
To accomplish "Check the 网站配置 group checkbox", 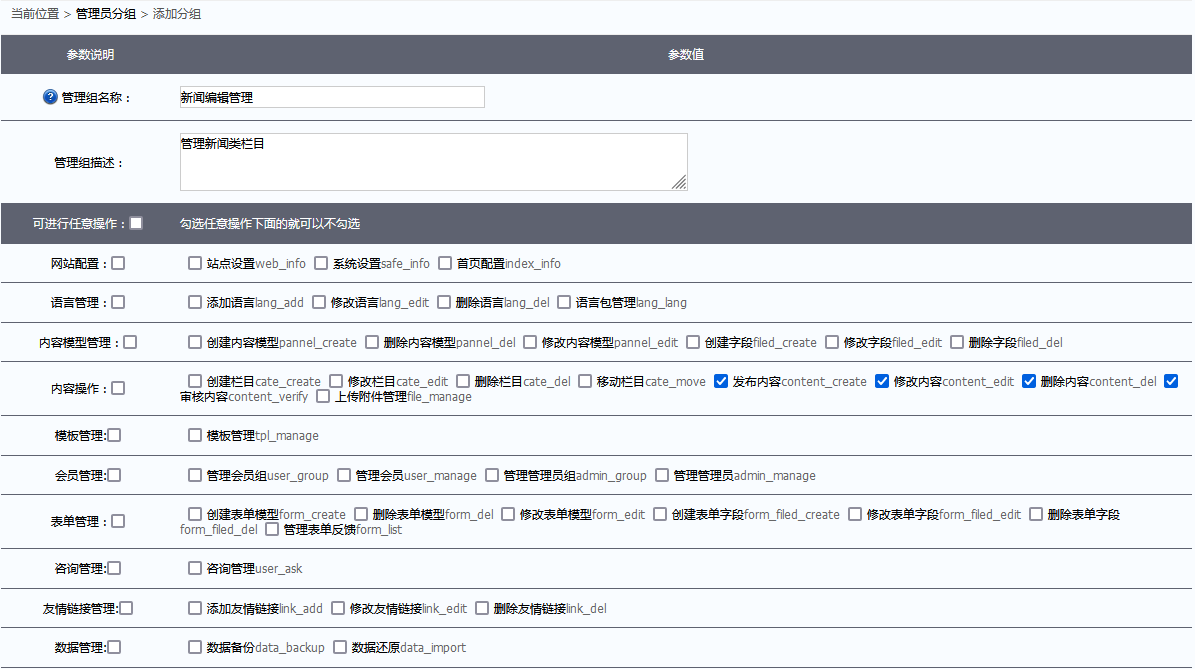I will [118, 263].
